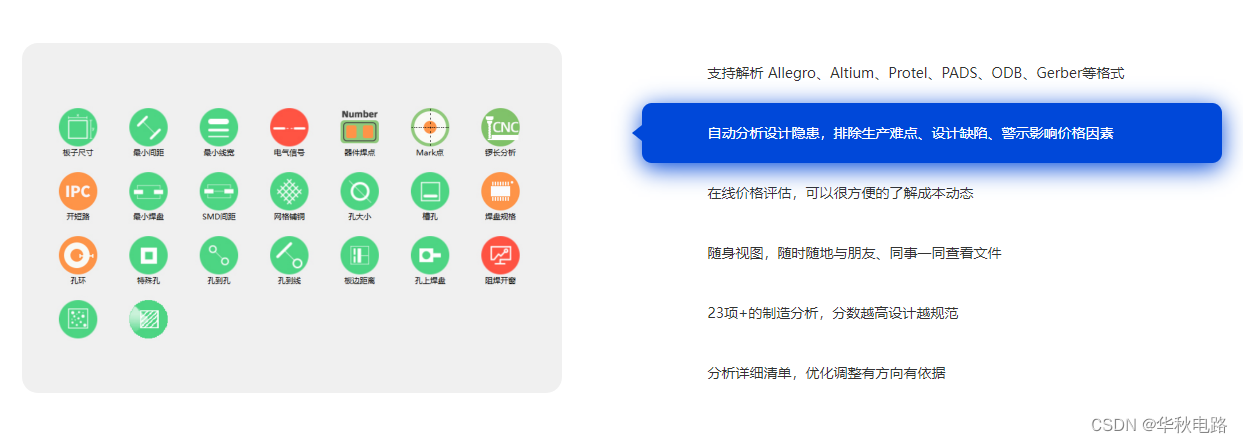
Task: Open the 孔到线 hole-to-trace icon
Action: [289, 256]
